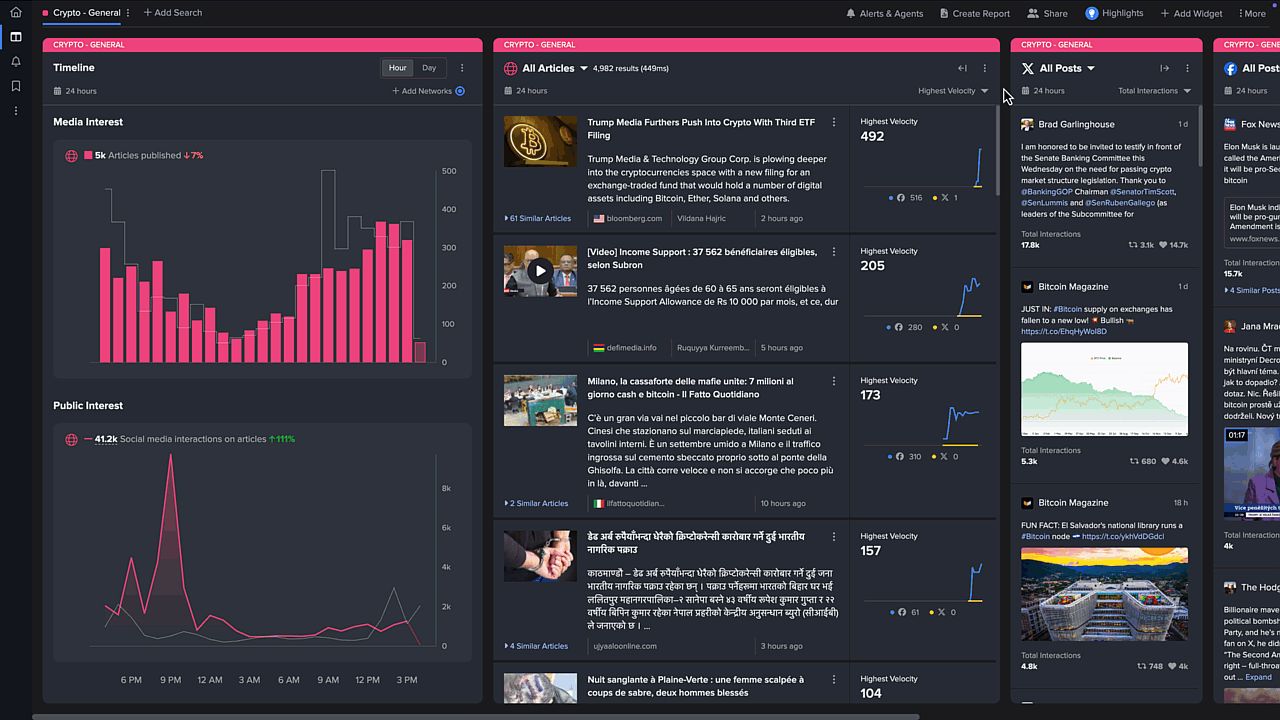Collapse the All Articles column

click(x=961, y=68)
